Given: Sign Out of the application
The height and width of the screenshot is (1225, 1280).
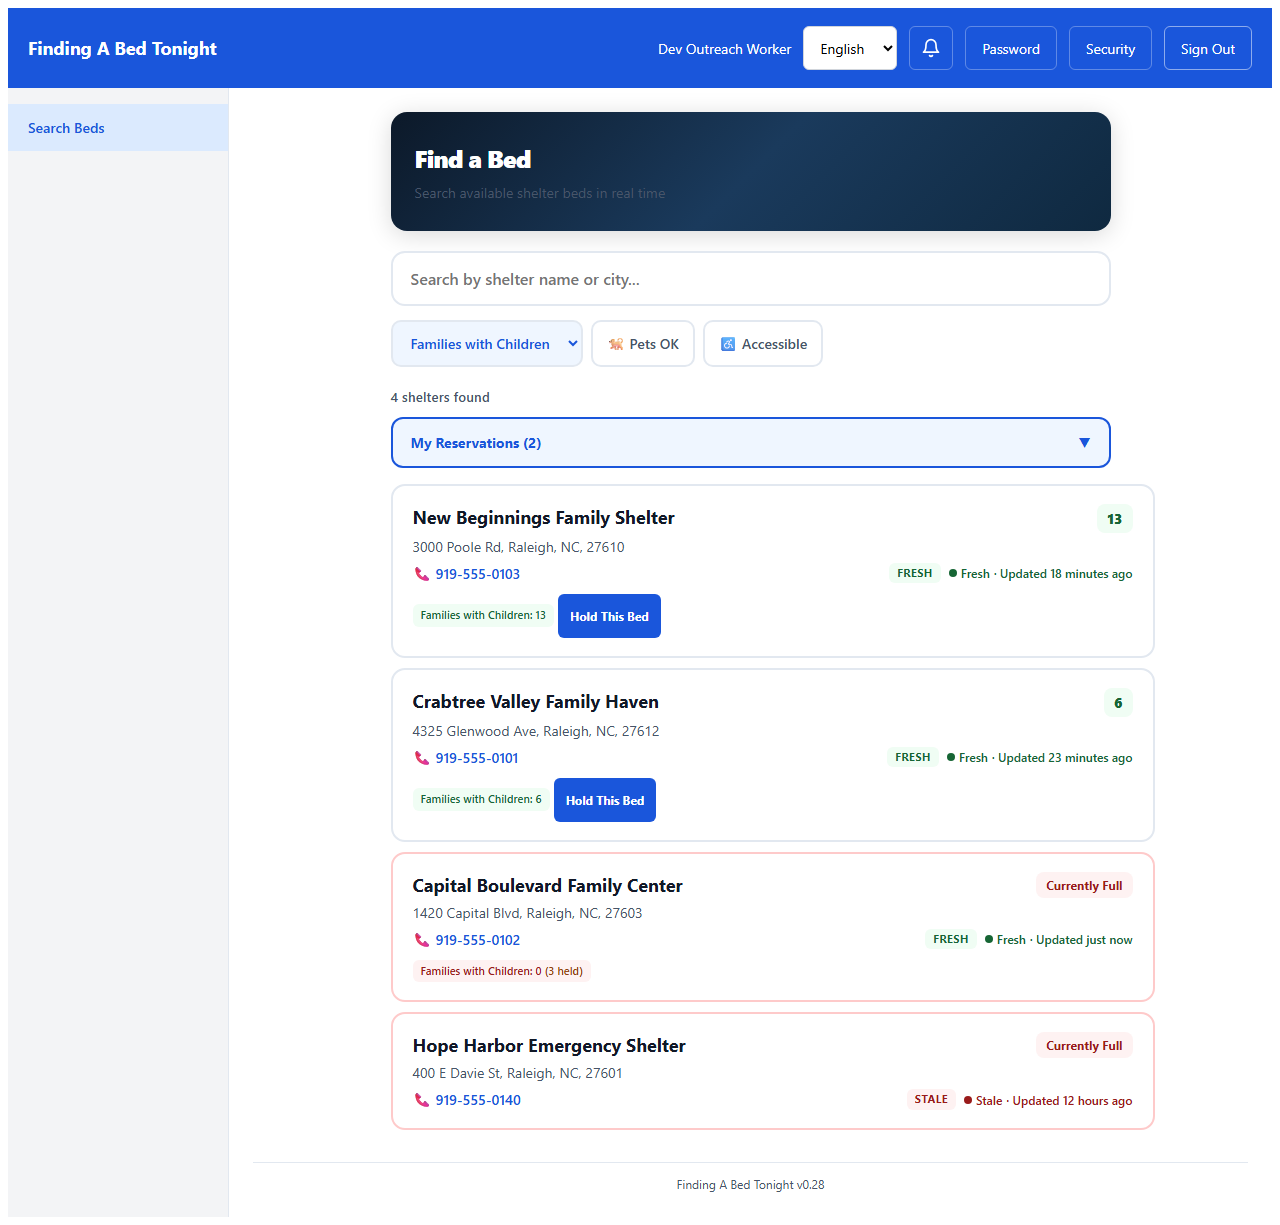Looking at the screenshot, I should click(x=1207, y=47).
